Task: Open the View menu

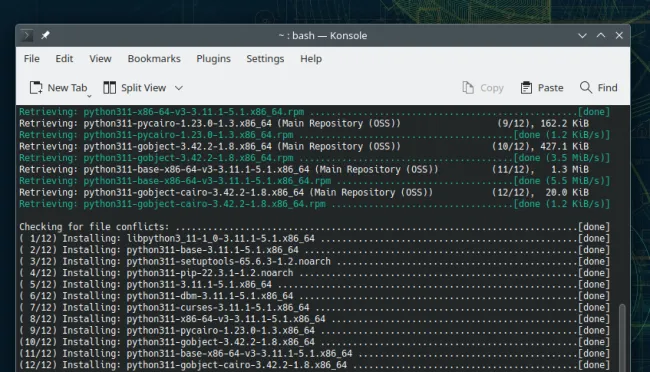Action: [x=100, y=58]
